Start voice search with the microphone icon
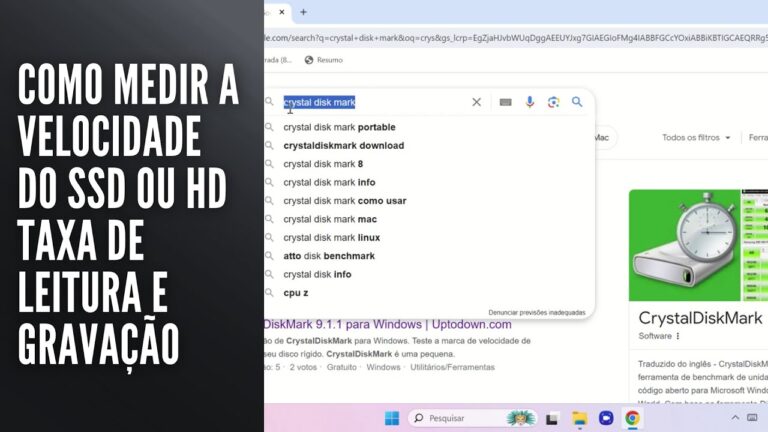The height and width of the screenshot is (432, 768). [529, 102]
